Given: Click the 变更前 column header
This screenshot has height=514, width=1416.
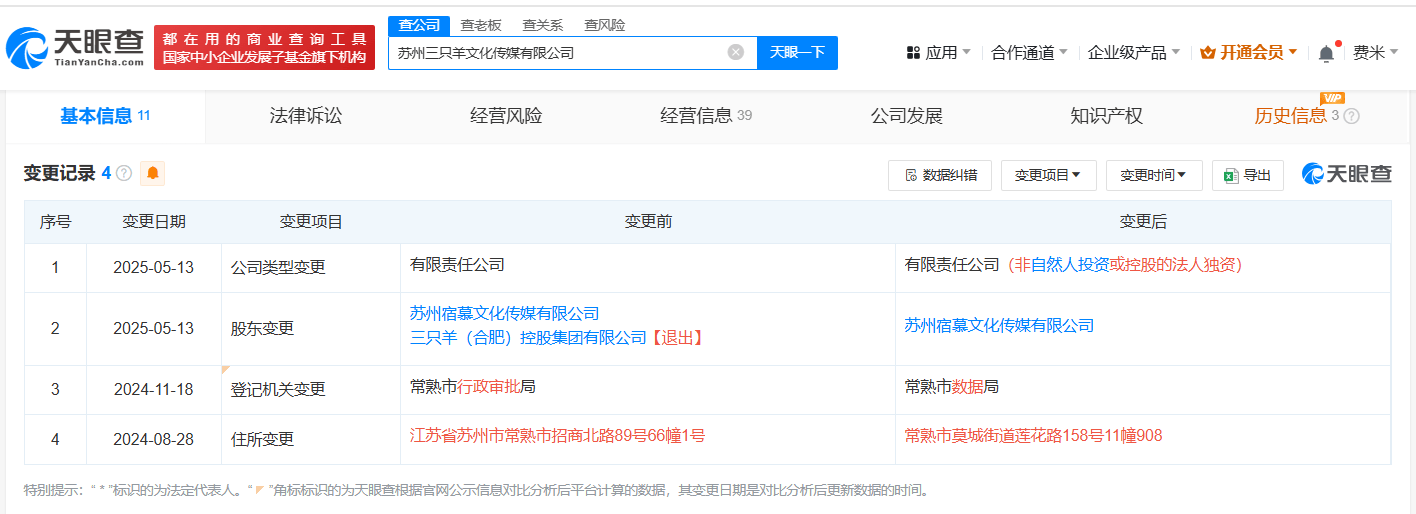Looking at the screenshot, I should point(648,222).
